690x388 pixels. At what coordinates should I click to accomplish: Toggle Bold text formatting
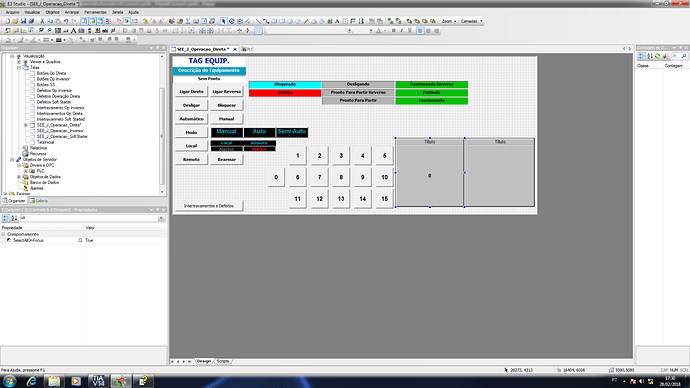pos(393,31)
